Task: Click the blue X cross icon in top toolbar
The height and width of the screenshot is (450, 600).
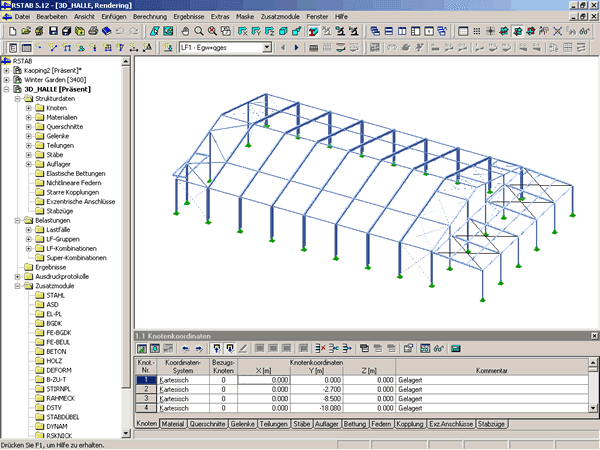Action: tap(558, 31)
